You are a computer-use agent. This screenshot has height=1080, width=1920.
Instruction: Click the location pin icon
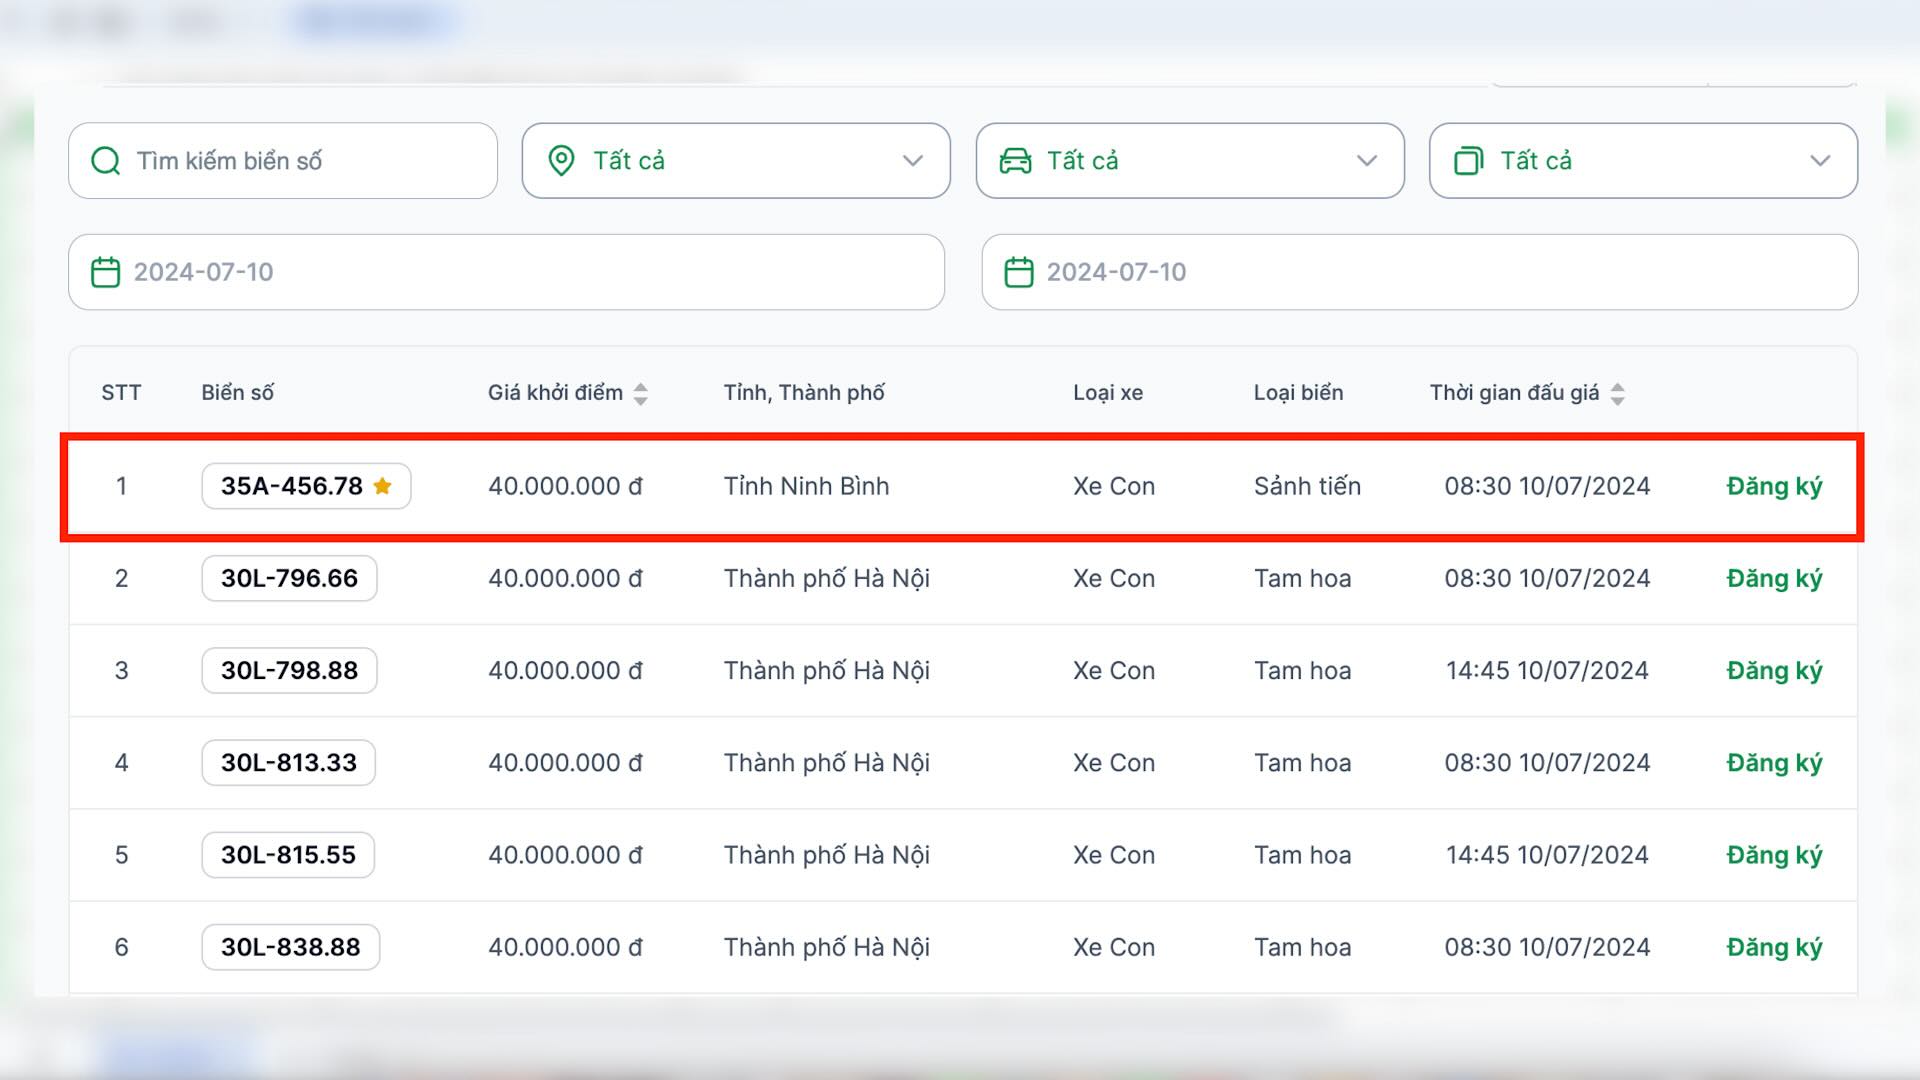point(562,161)
